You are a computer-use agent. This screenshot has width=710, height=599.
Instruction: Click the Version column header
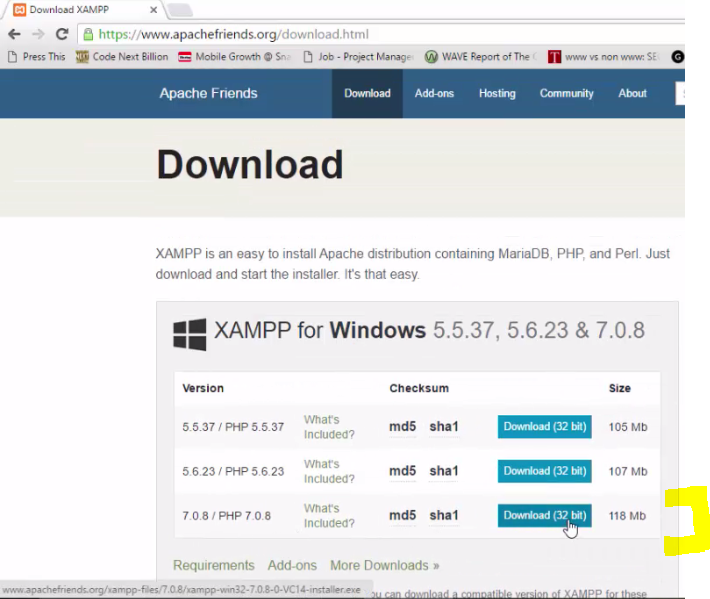pos(203,388)
